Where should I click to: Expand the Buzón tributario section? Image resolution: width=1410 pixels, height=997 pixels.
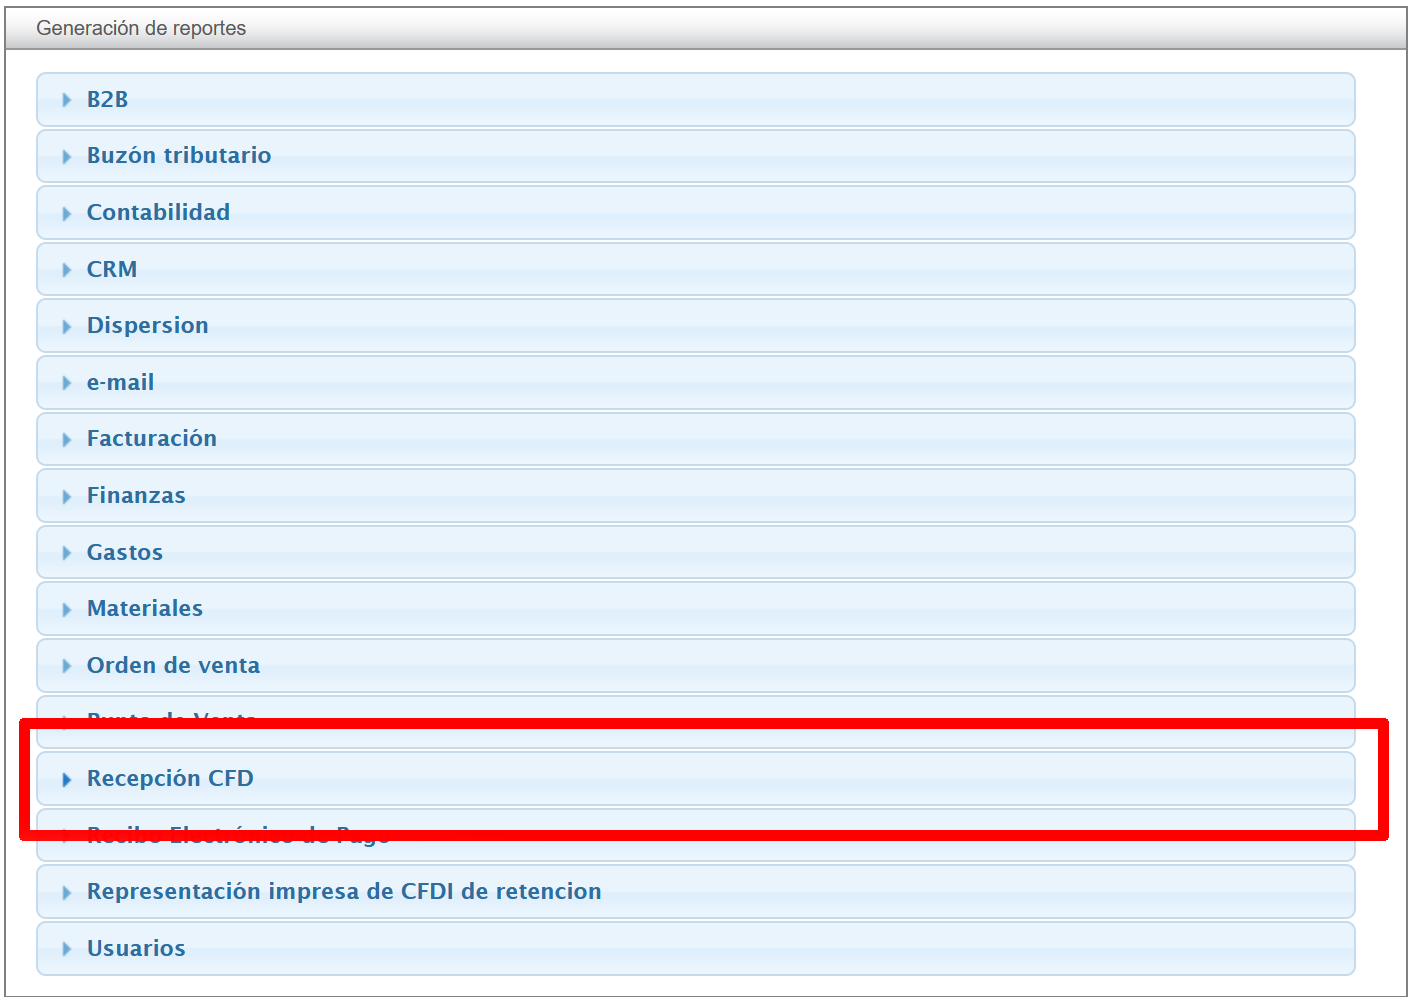click(179, 156)
